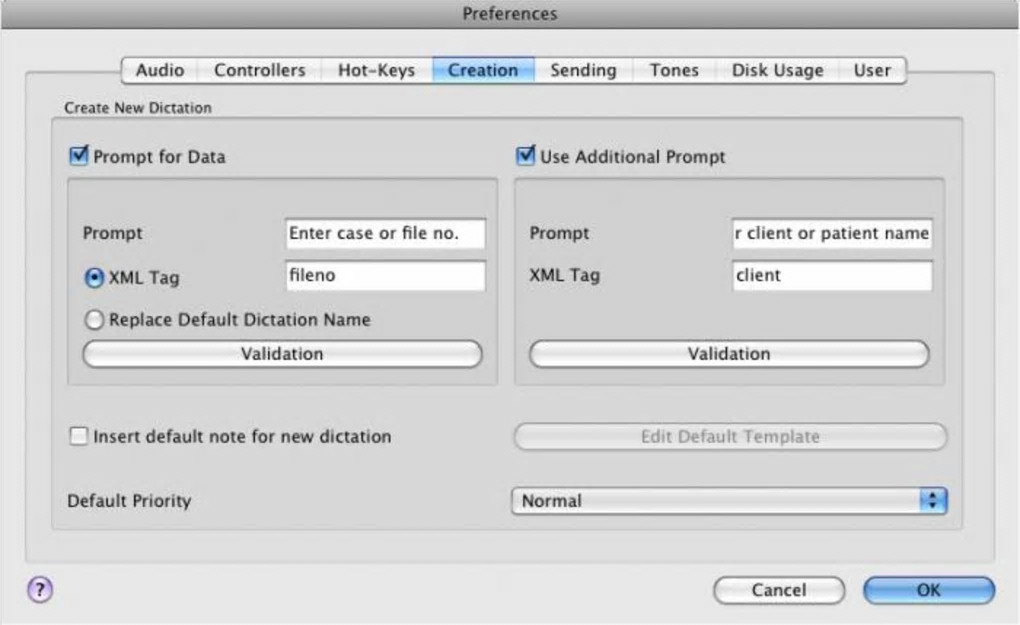The width and height of the screenshot is (1020, 625).
Task: Open the Default Priority dropdown
Action: [x=728, y=501]
